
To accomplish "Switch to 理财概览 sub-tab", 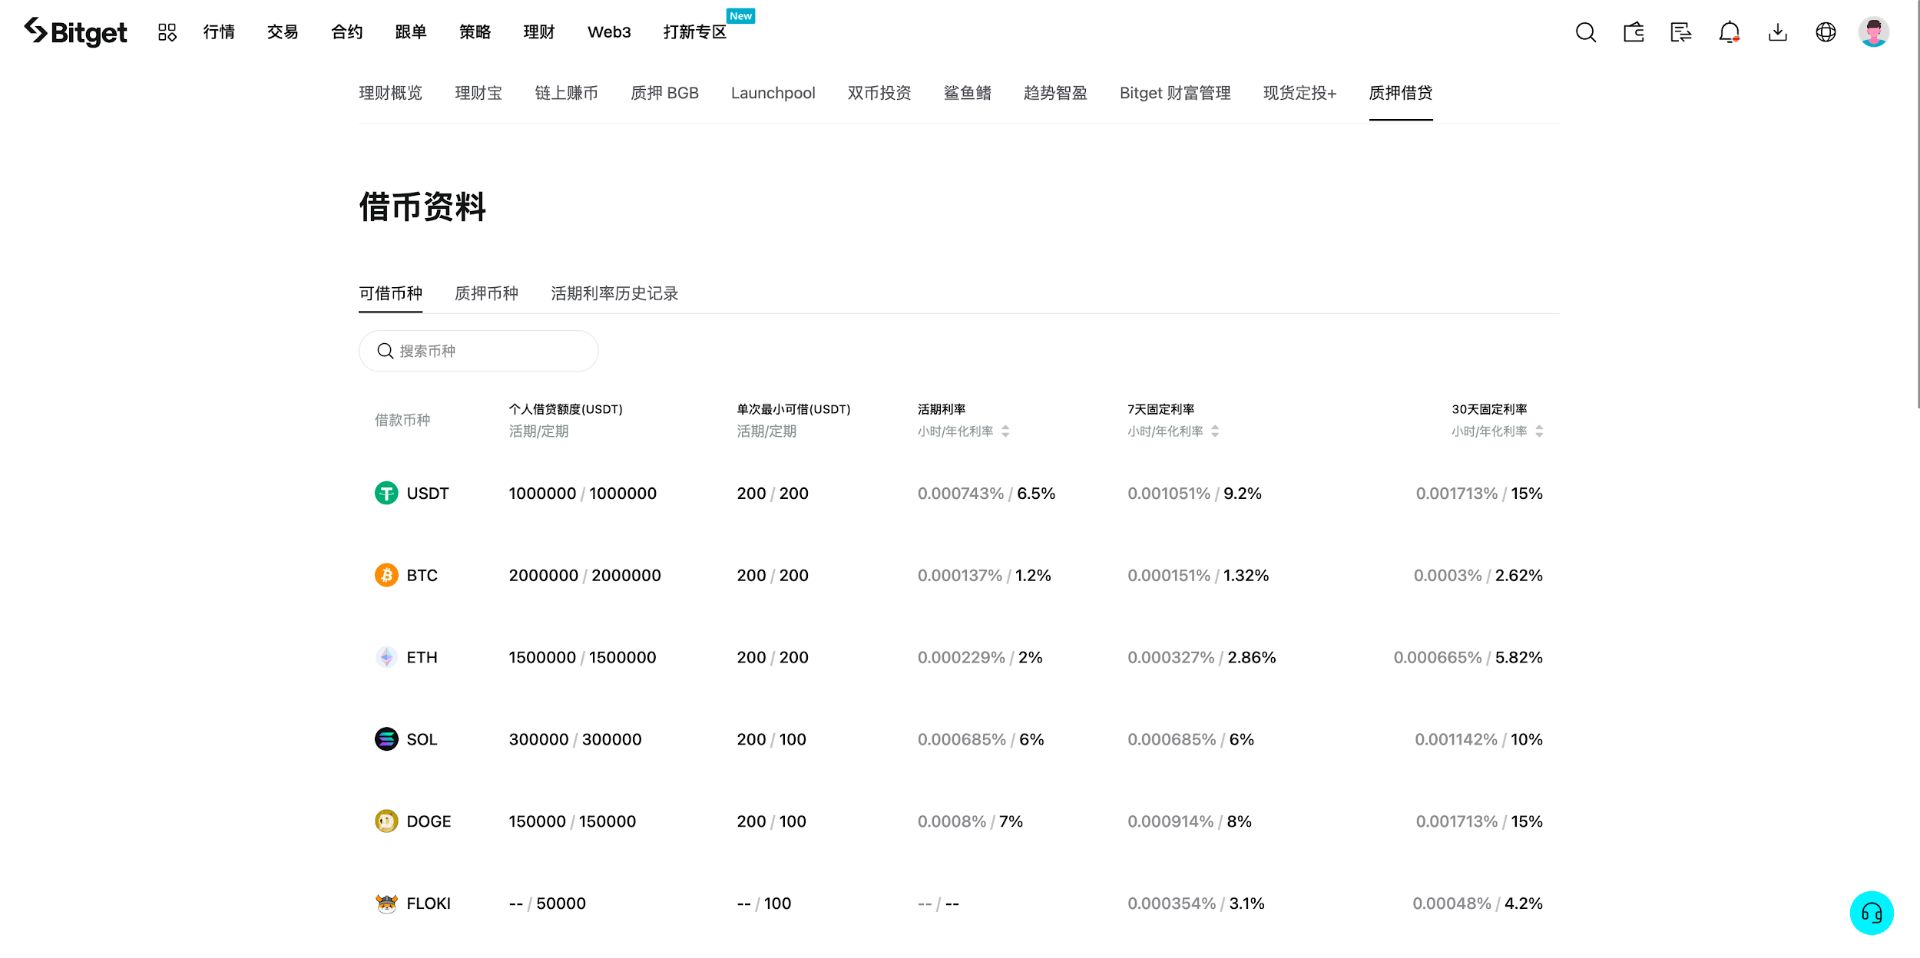I will pos(391,93).
